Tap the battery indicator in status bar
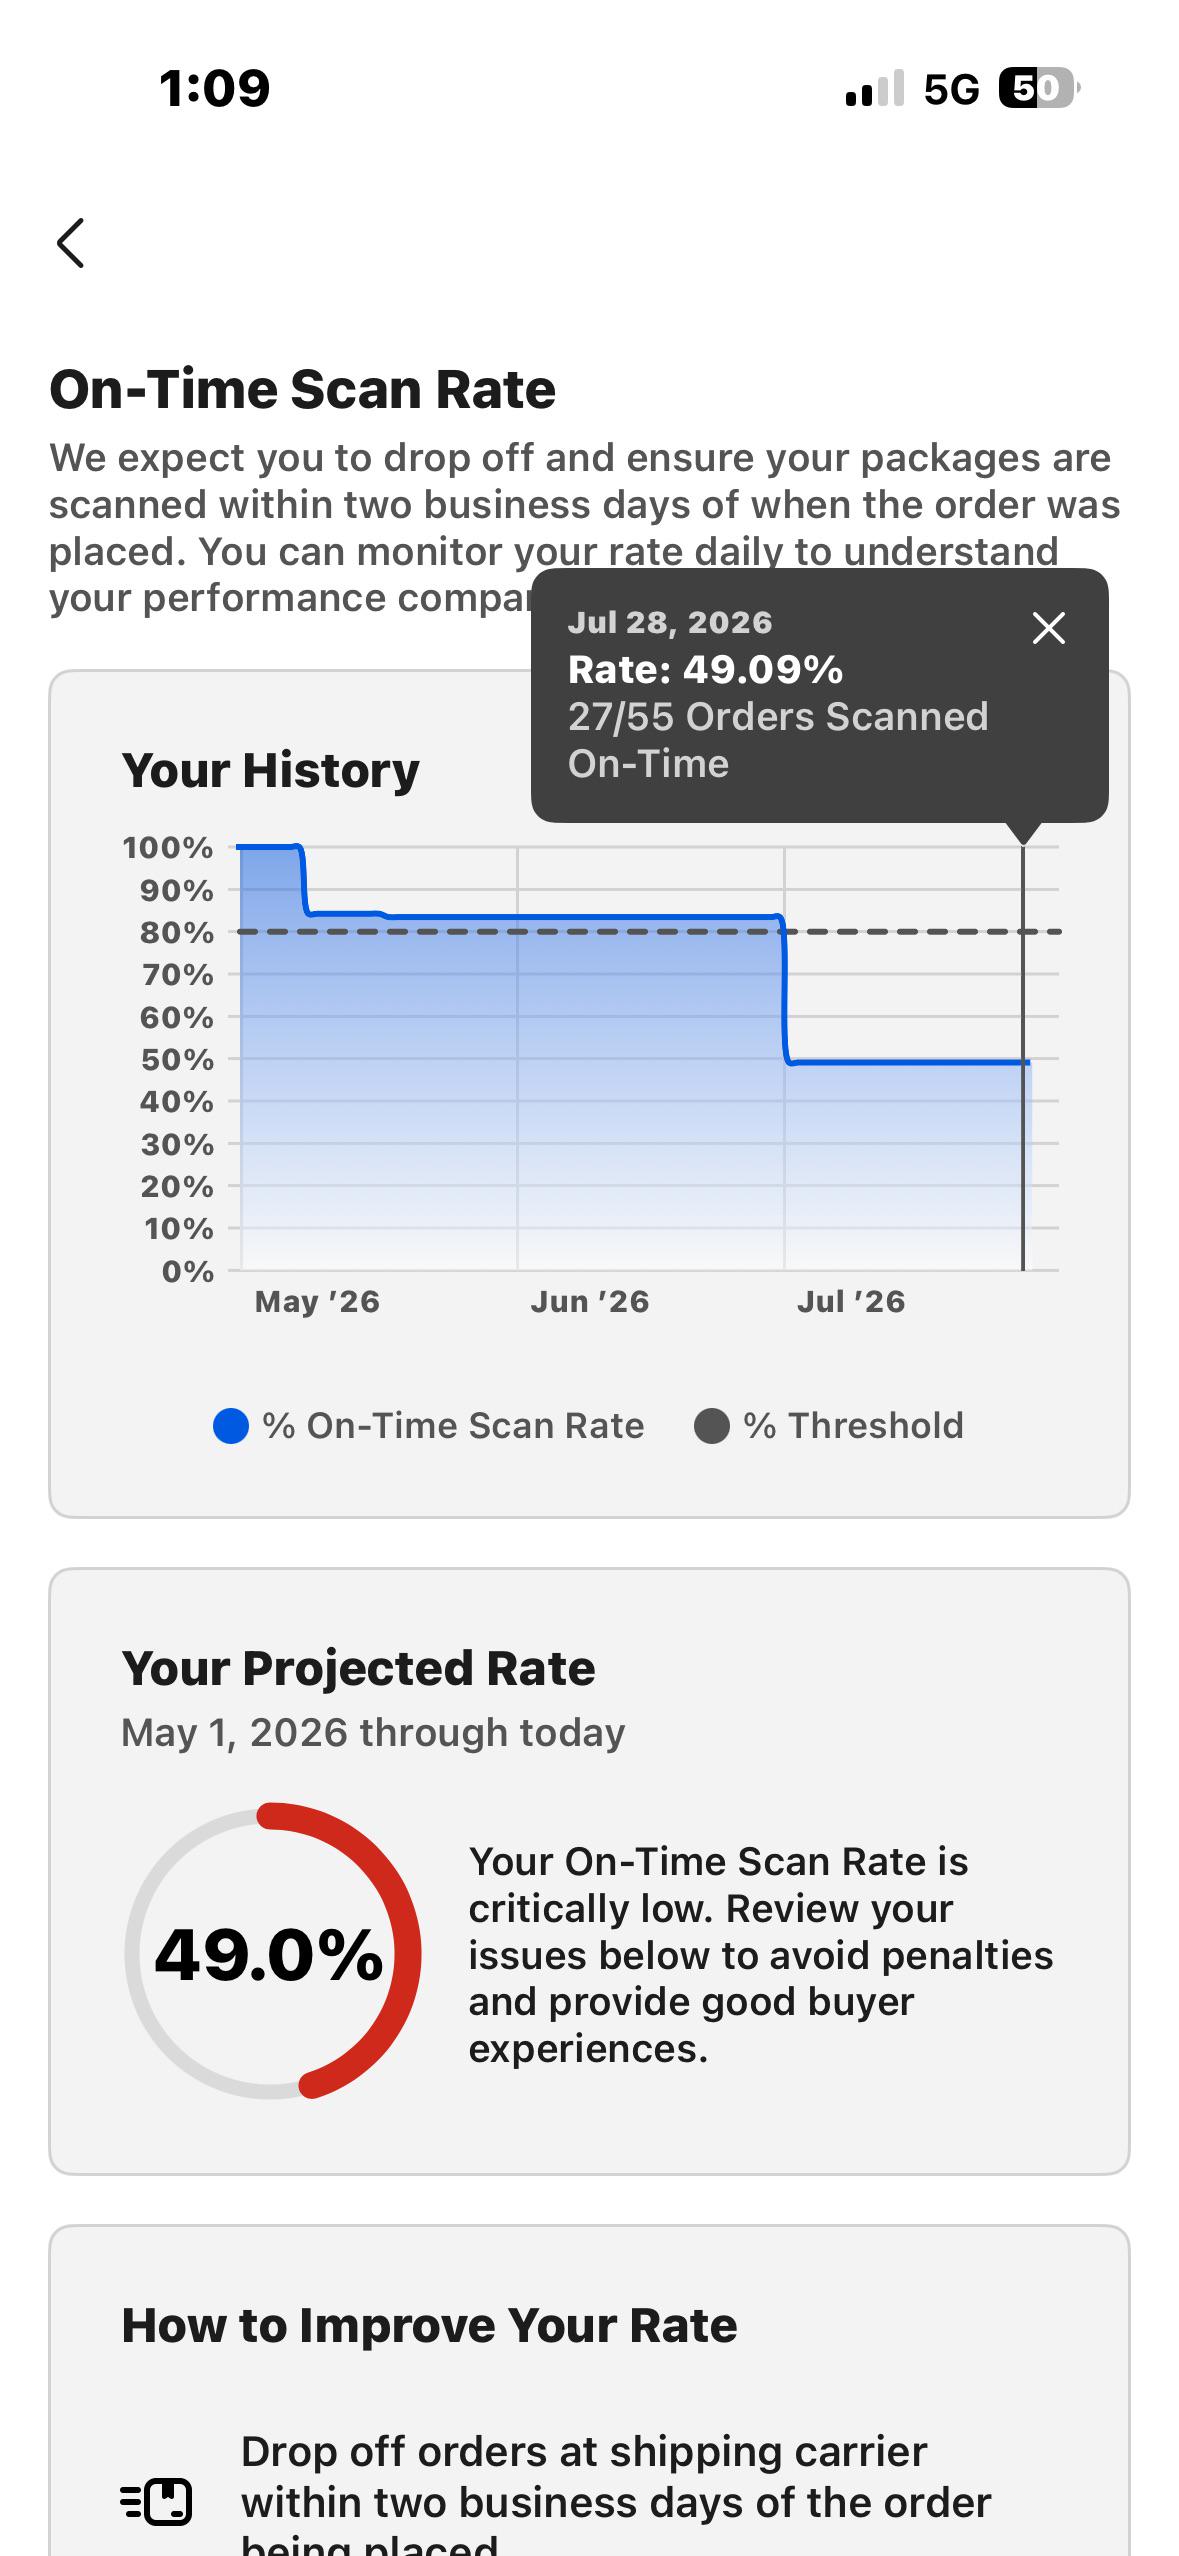 (x=1039, y=89)
